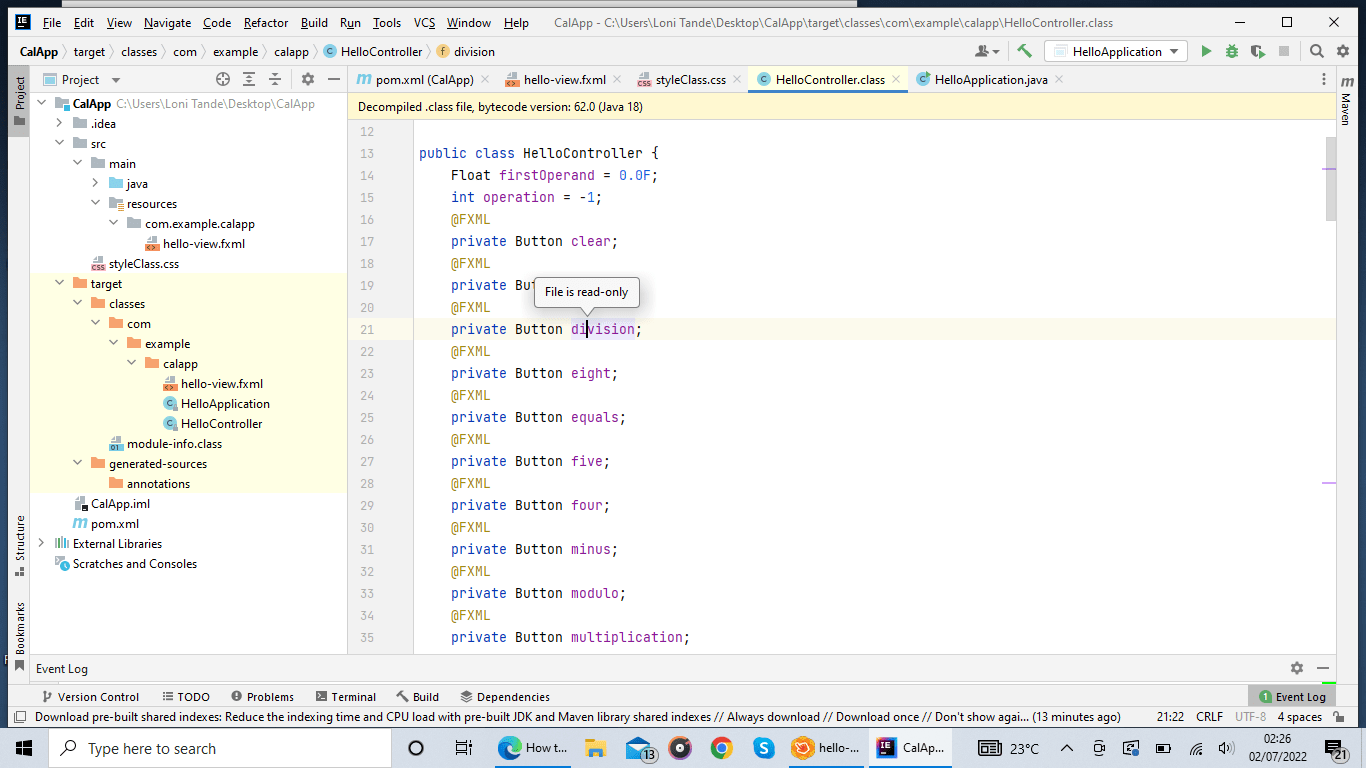The image size is (1366, 768).
Task: Click the editor's vertical scrollbar
Action: coord(1330,180)
